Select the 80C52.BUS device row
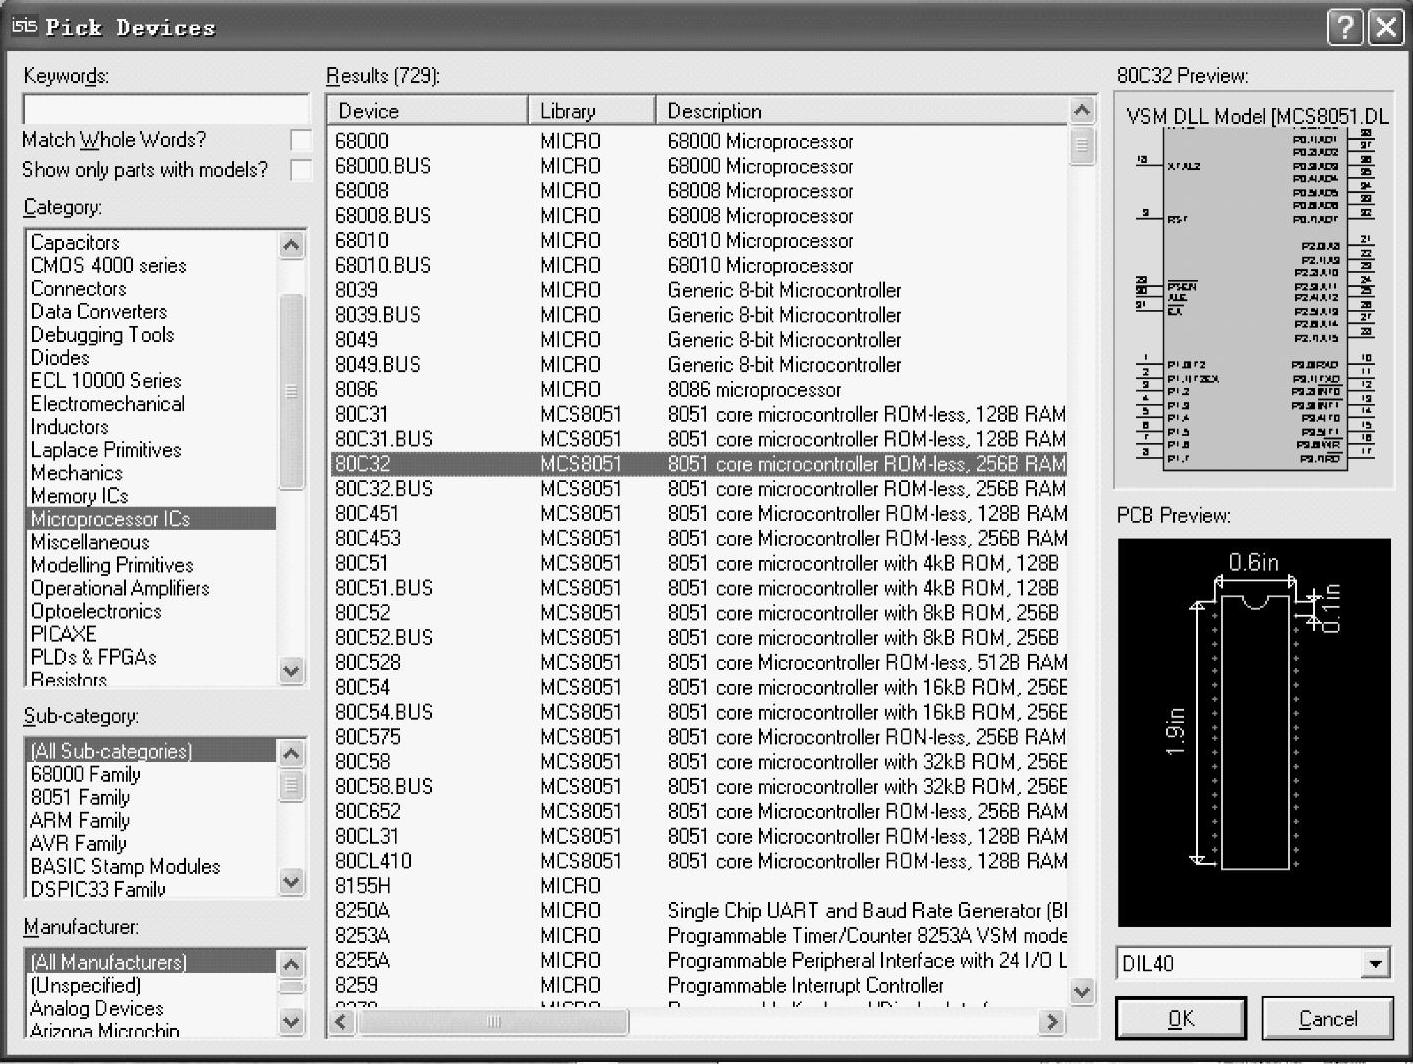 click(699, 637)
